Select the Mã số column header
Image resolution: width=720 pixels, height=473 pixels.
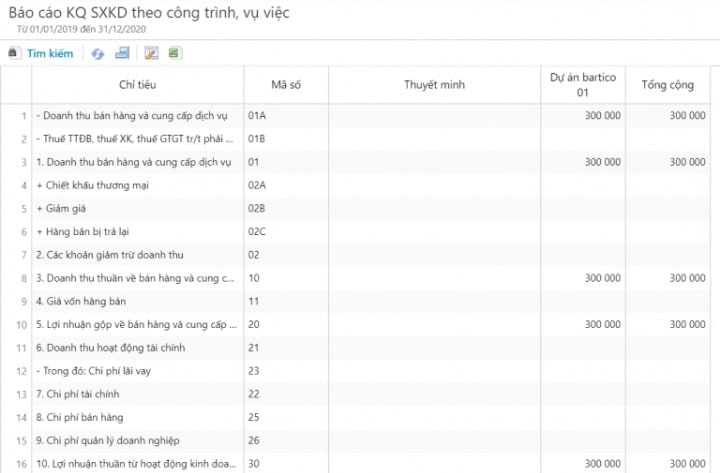(x=286, y=84)
